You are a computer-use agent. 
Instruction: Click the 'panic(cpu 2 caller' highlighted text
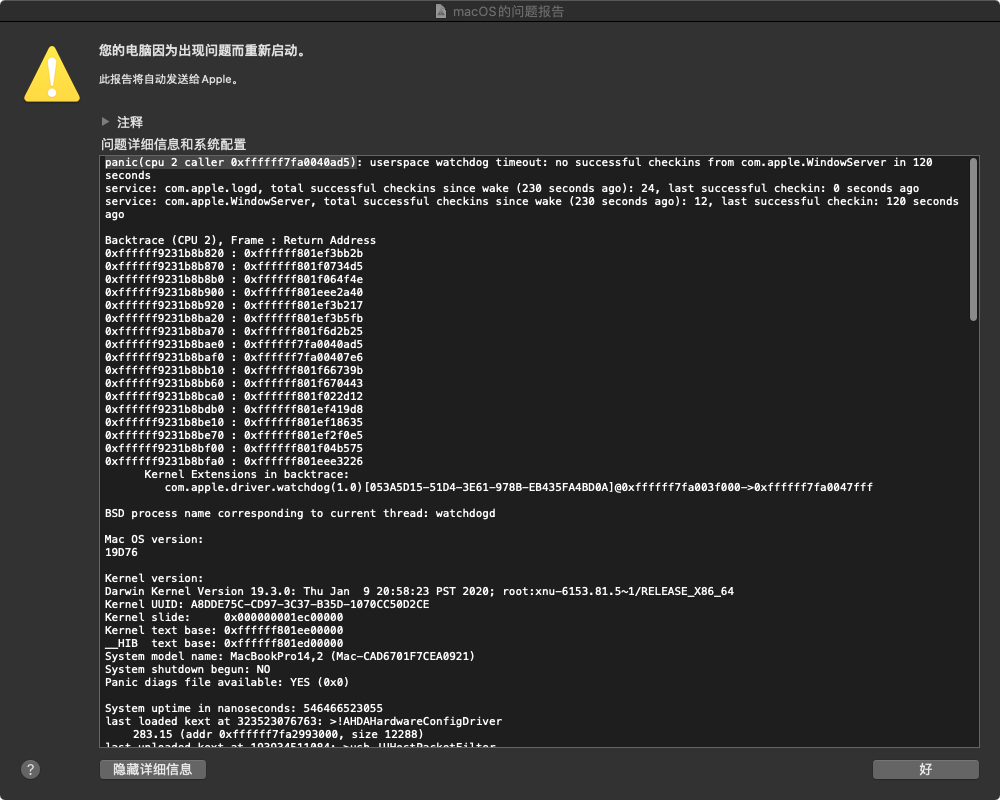pos(230,162)
